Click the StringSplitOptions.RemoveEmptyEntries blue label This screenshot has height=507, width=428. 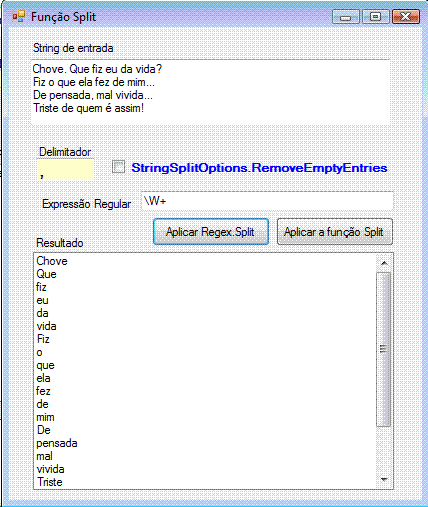click(x=259, y=168)
